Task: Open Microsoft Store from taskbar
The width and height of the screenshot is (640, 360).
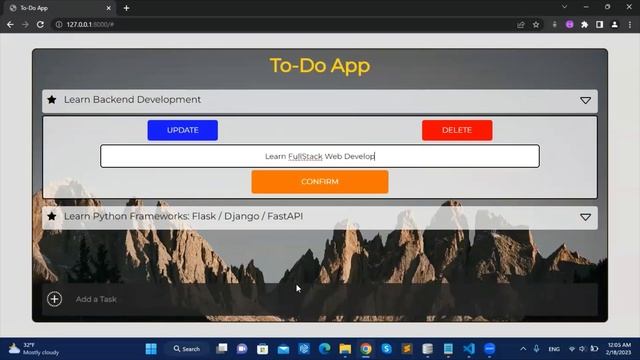Action: click(262, 349)
